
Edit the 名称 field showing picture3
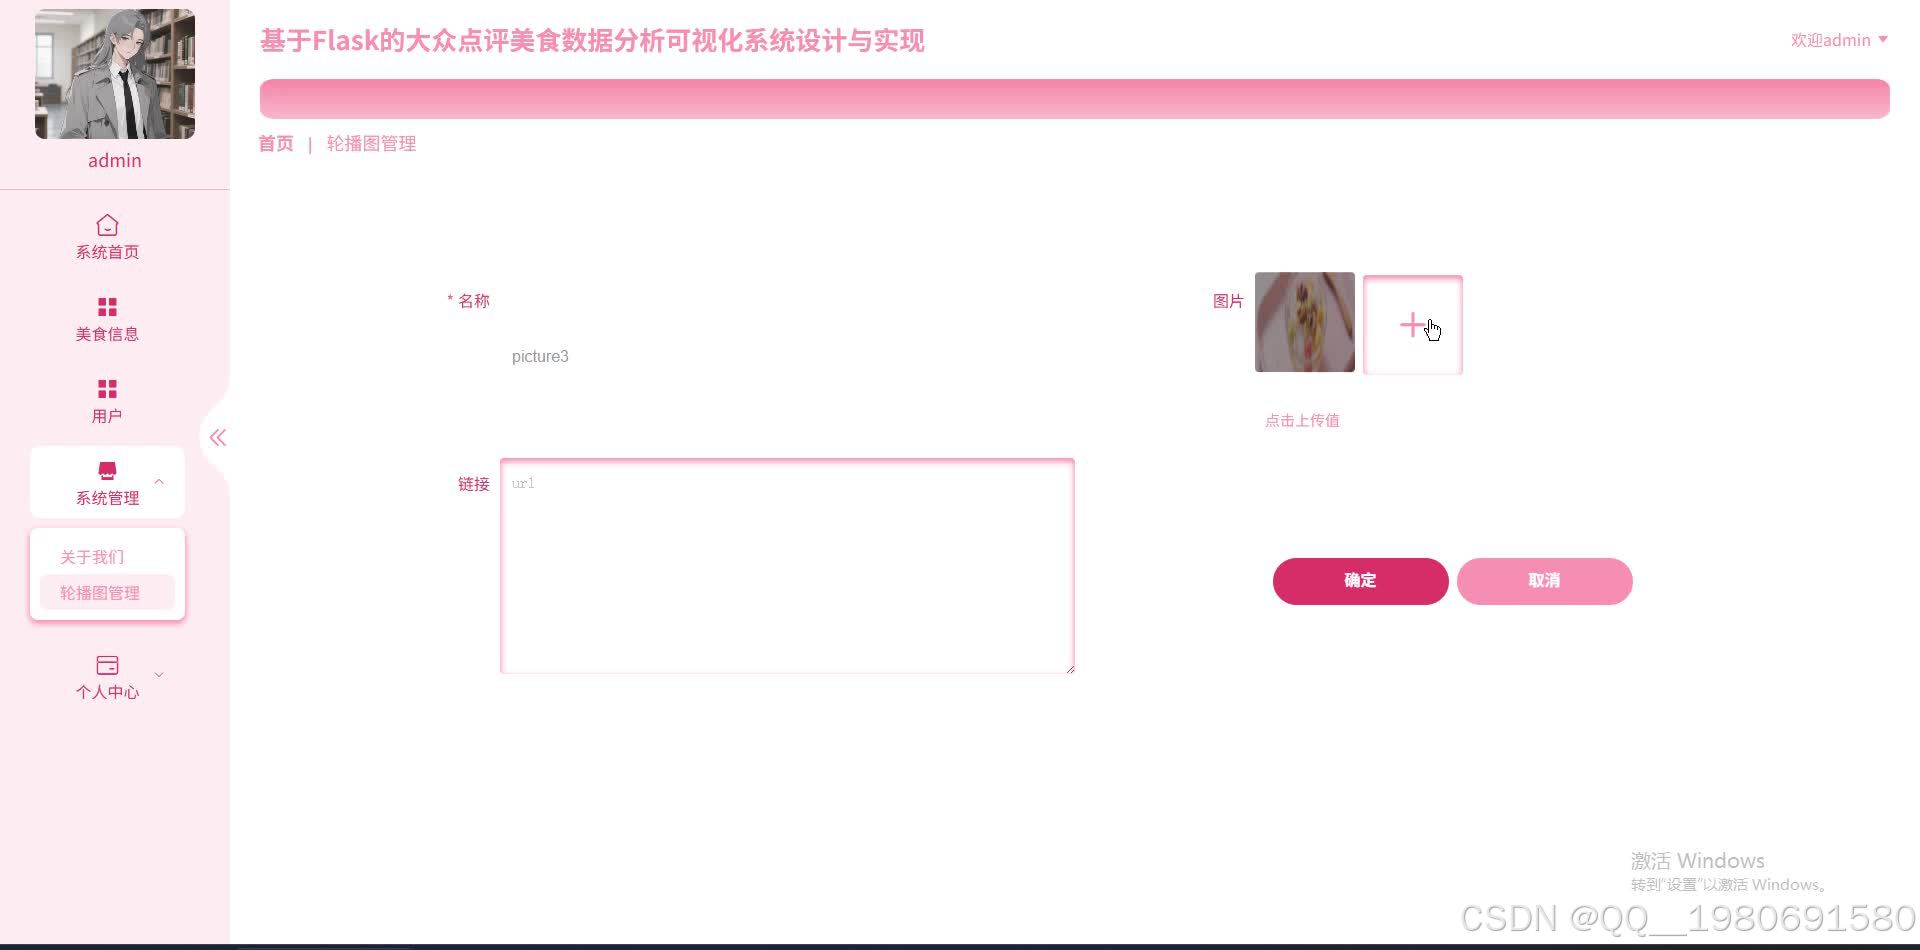[787, 356]
